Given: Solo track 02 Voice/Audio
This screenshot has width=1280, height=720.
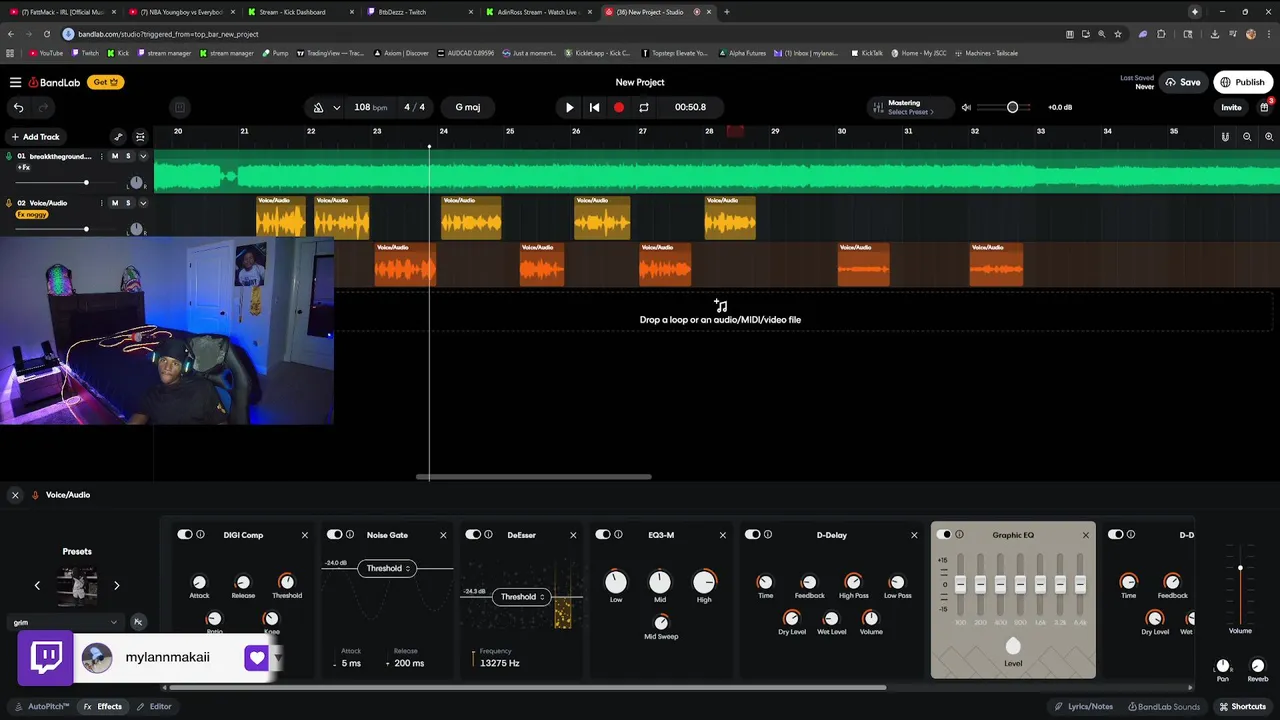Looking at the screenshot, I should click(128, 203).
